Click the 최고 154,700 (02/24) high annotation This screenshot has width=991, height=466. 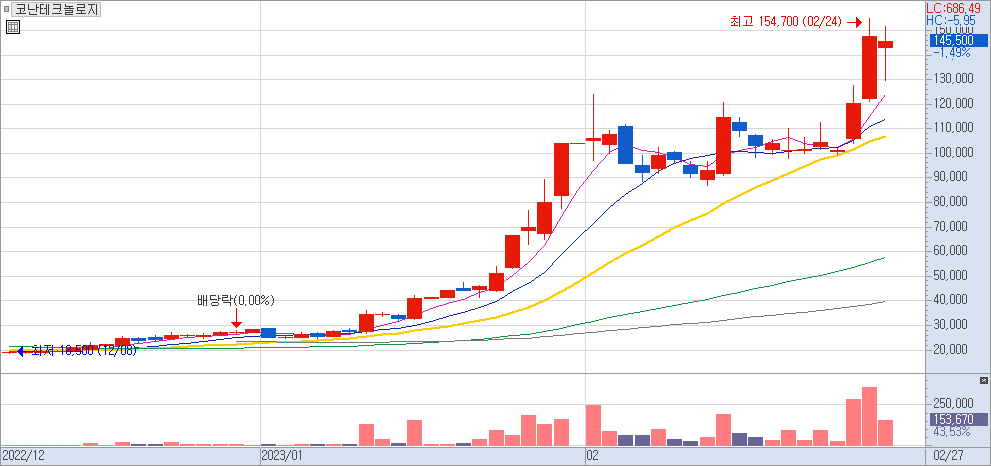click(786, 22)
